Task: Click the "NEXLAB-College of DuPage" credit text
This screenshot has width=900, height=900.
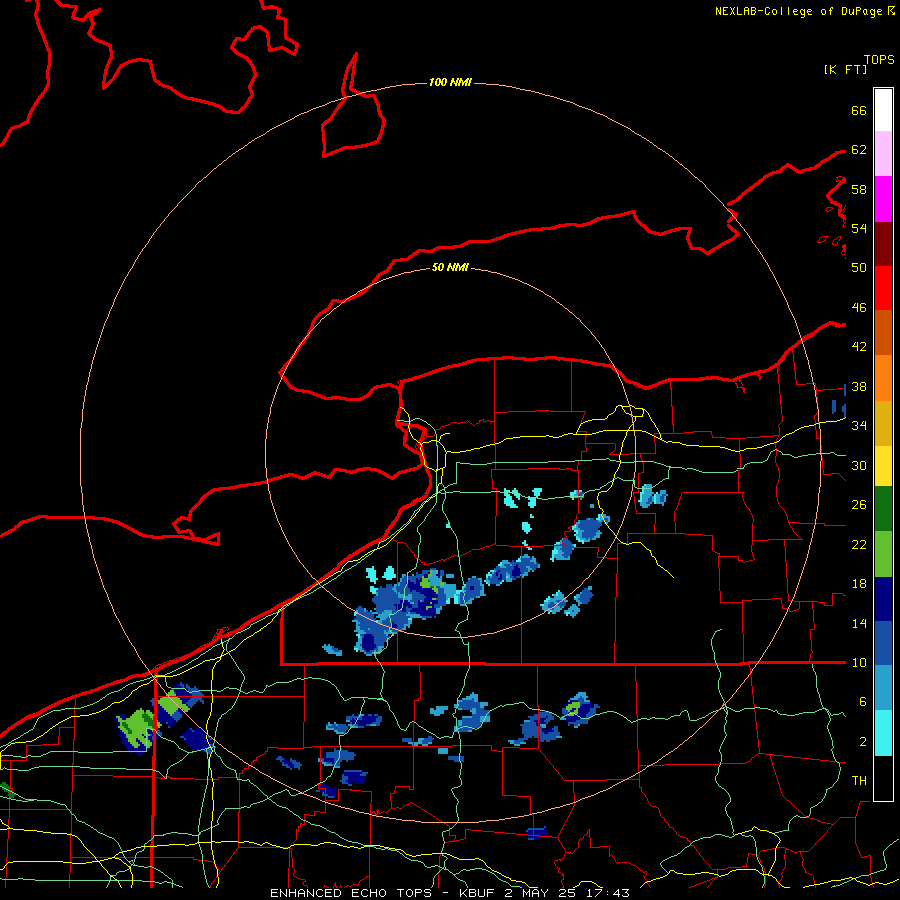Action: click(x=798, y=11)
